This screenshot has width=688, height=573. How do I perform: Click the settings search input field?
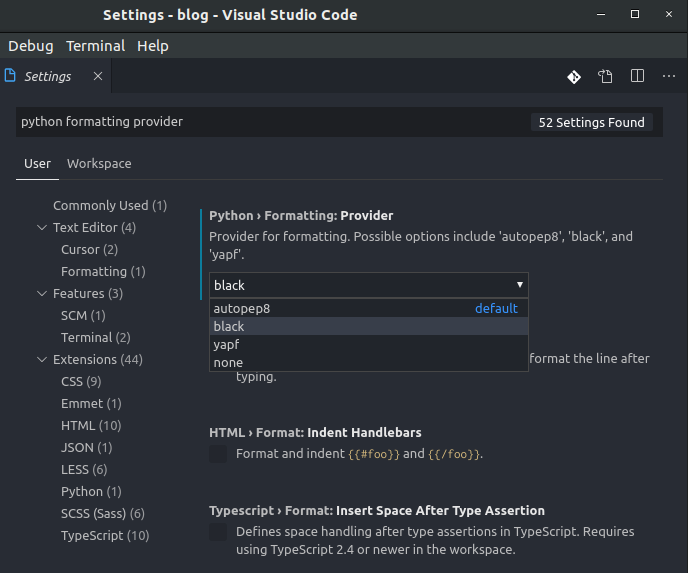tap(270, 122)
